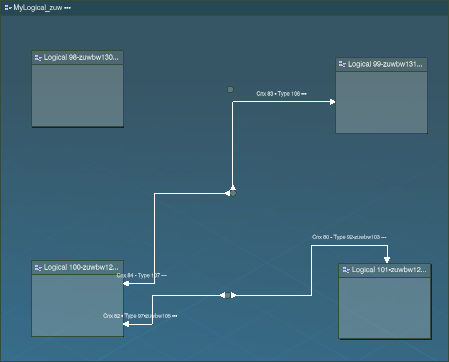449x362 pixels.
Task: Click inside Logical 99-zuwbw131 block body
Action: tap(381, 102)
